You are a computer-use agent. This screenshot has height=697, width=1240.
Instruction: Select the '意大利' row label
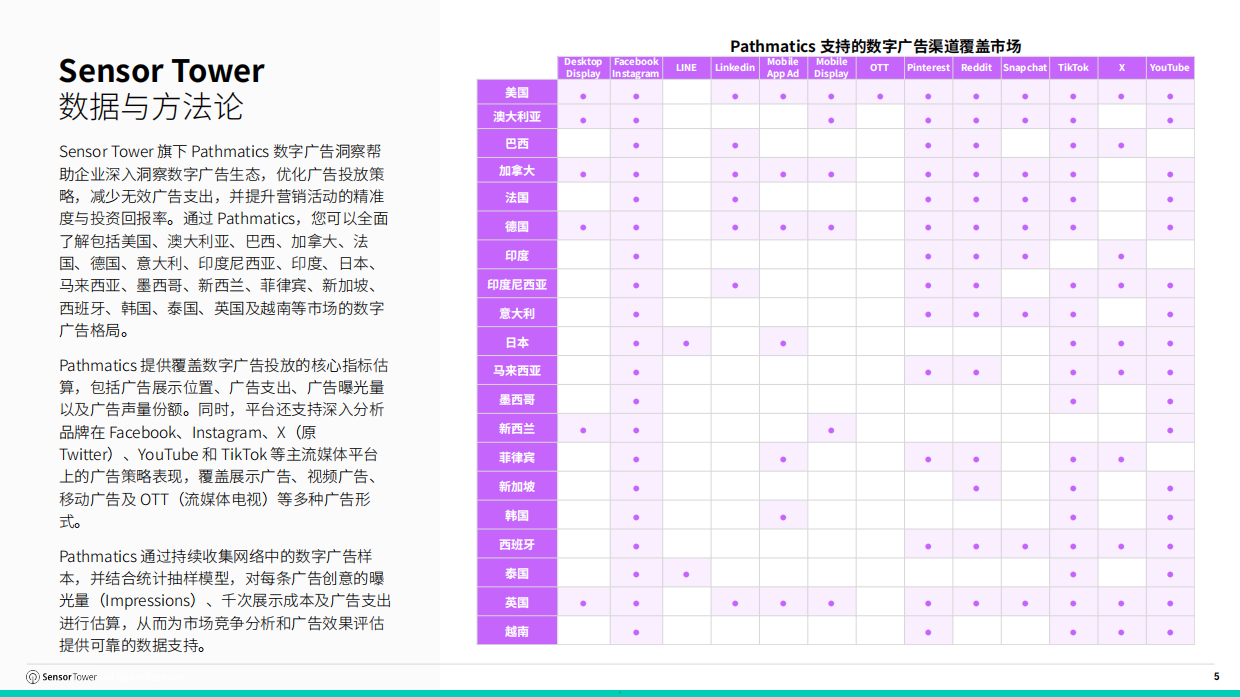(x=517, y=314)
